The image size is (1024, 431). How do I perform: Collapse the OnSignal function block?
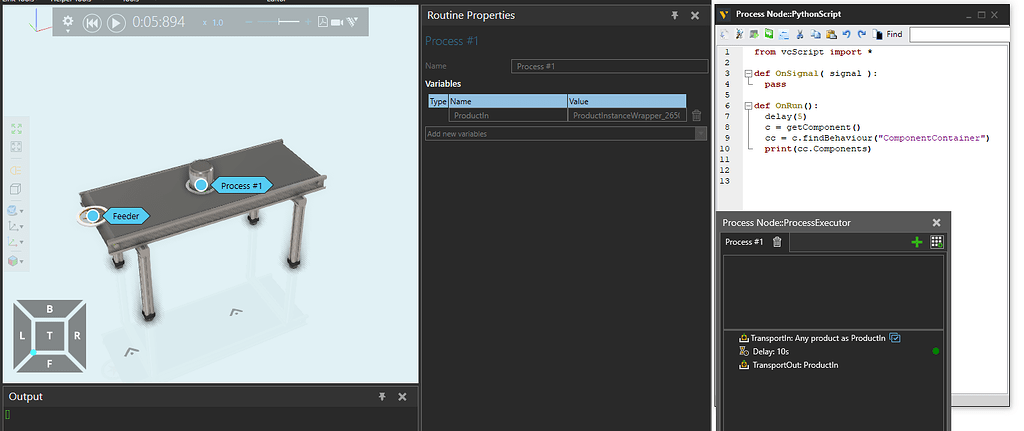746,73
